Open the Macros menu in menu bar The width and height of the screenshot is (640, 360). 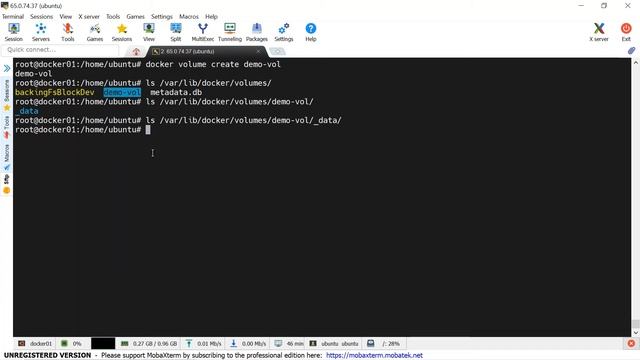pyautogui.click(x=189, y=17)
